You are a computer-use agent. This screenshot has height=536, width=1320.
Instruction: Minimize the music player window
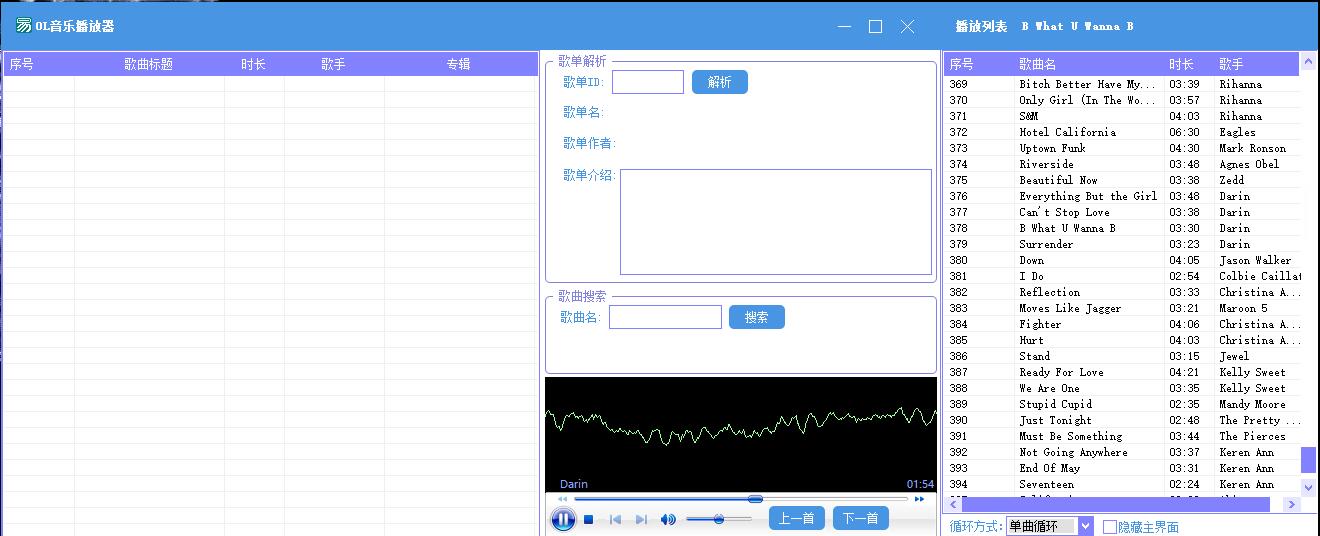point(845,27)
